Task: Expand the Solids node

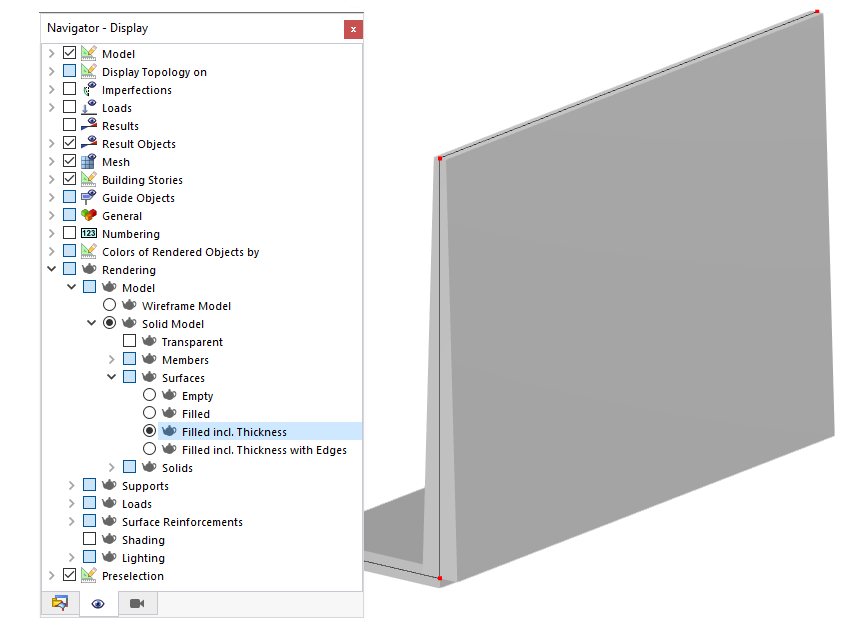Action: 111,467
